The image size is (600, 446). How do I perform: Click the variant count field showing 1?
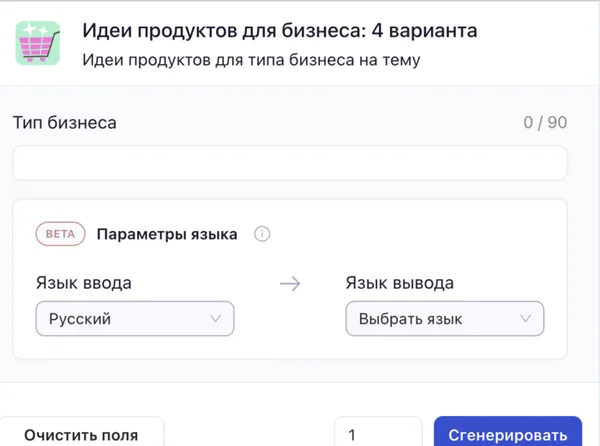coord(378,434)
